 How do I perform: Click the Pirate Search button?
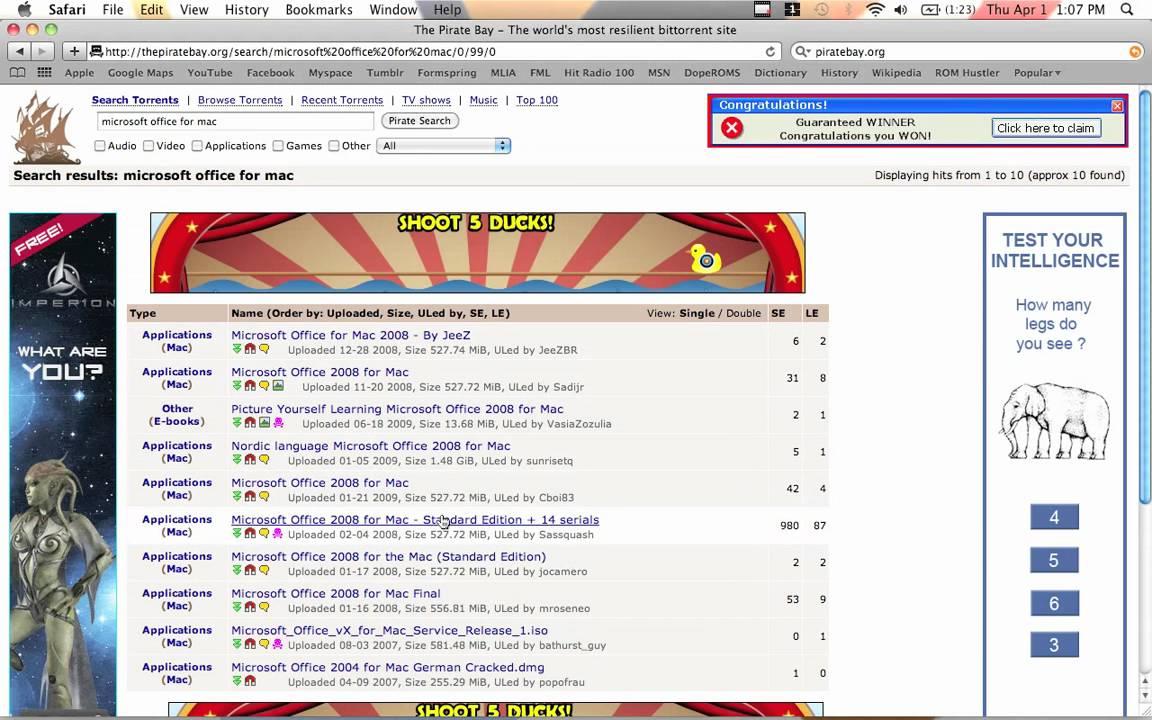420,120
